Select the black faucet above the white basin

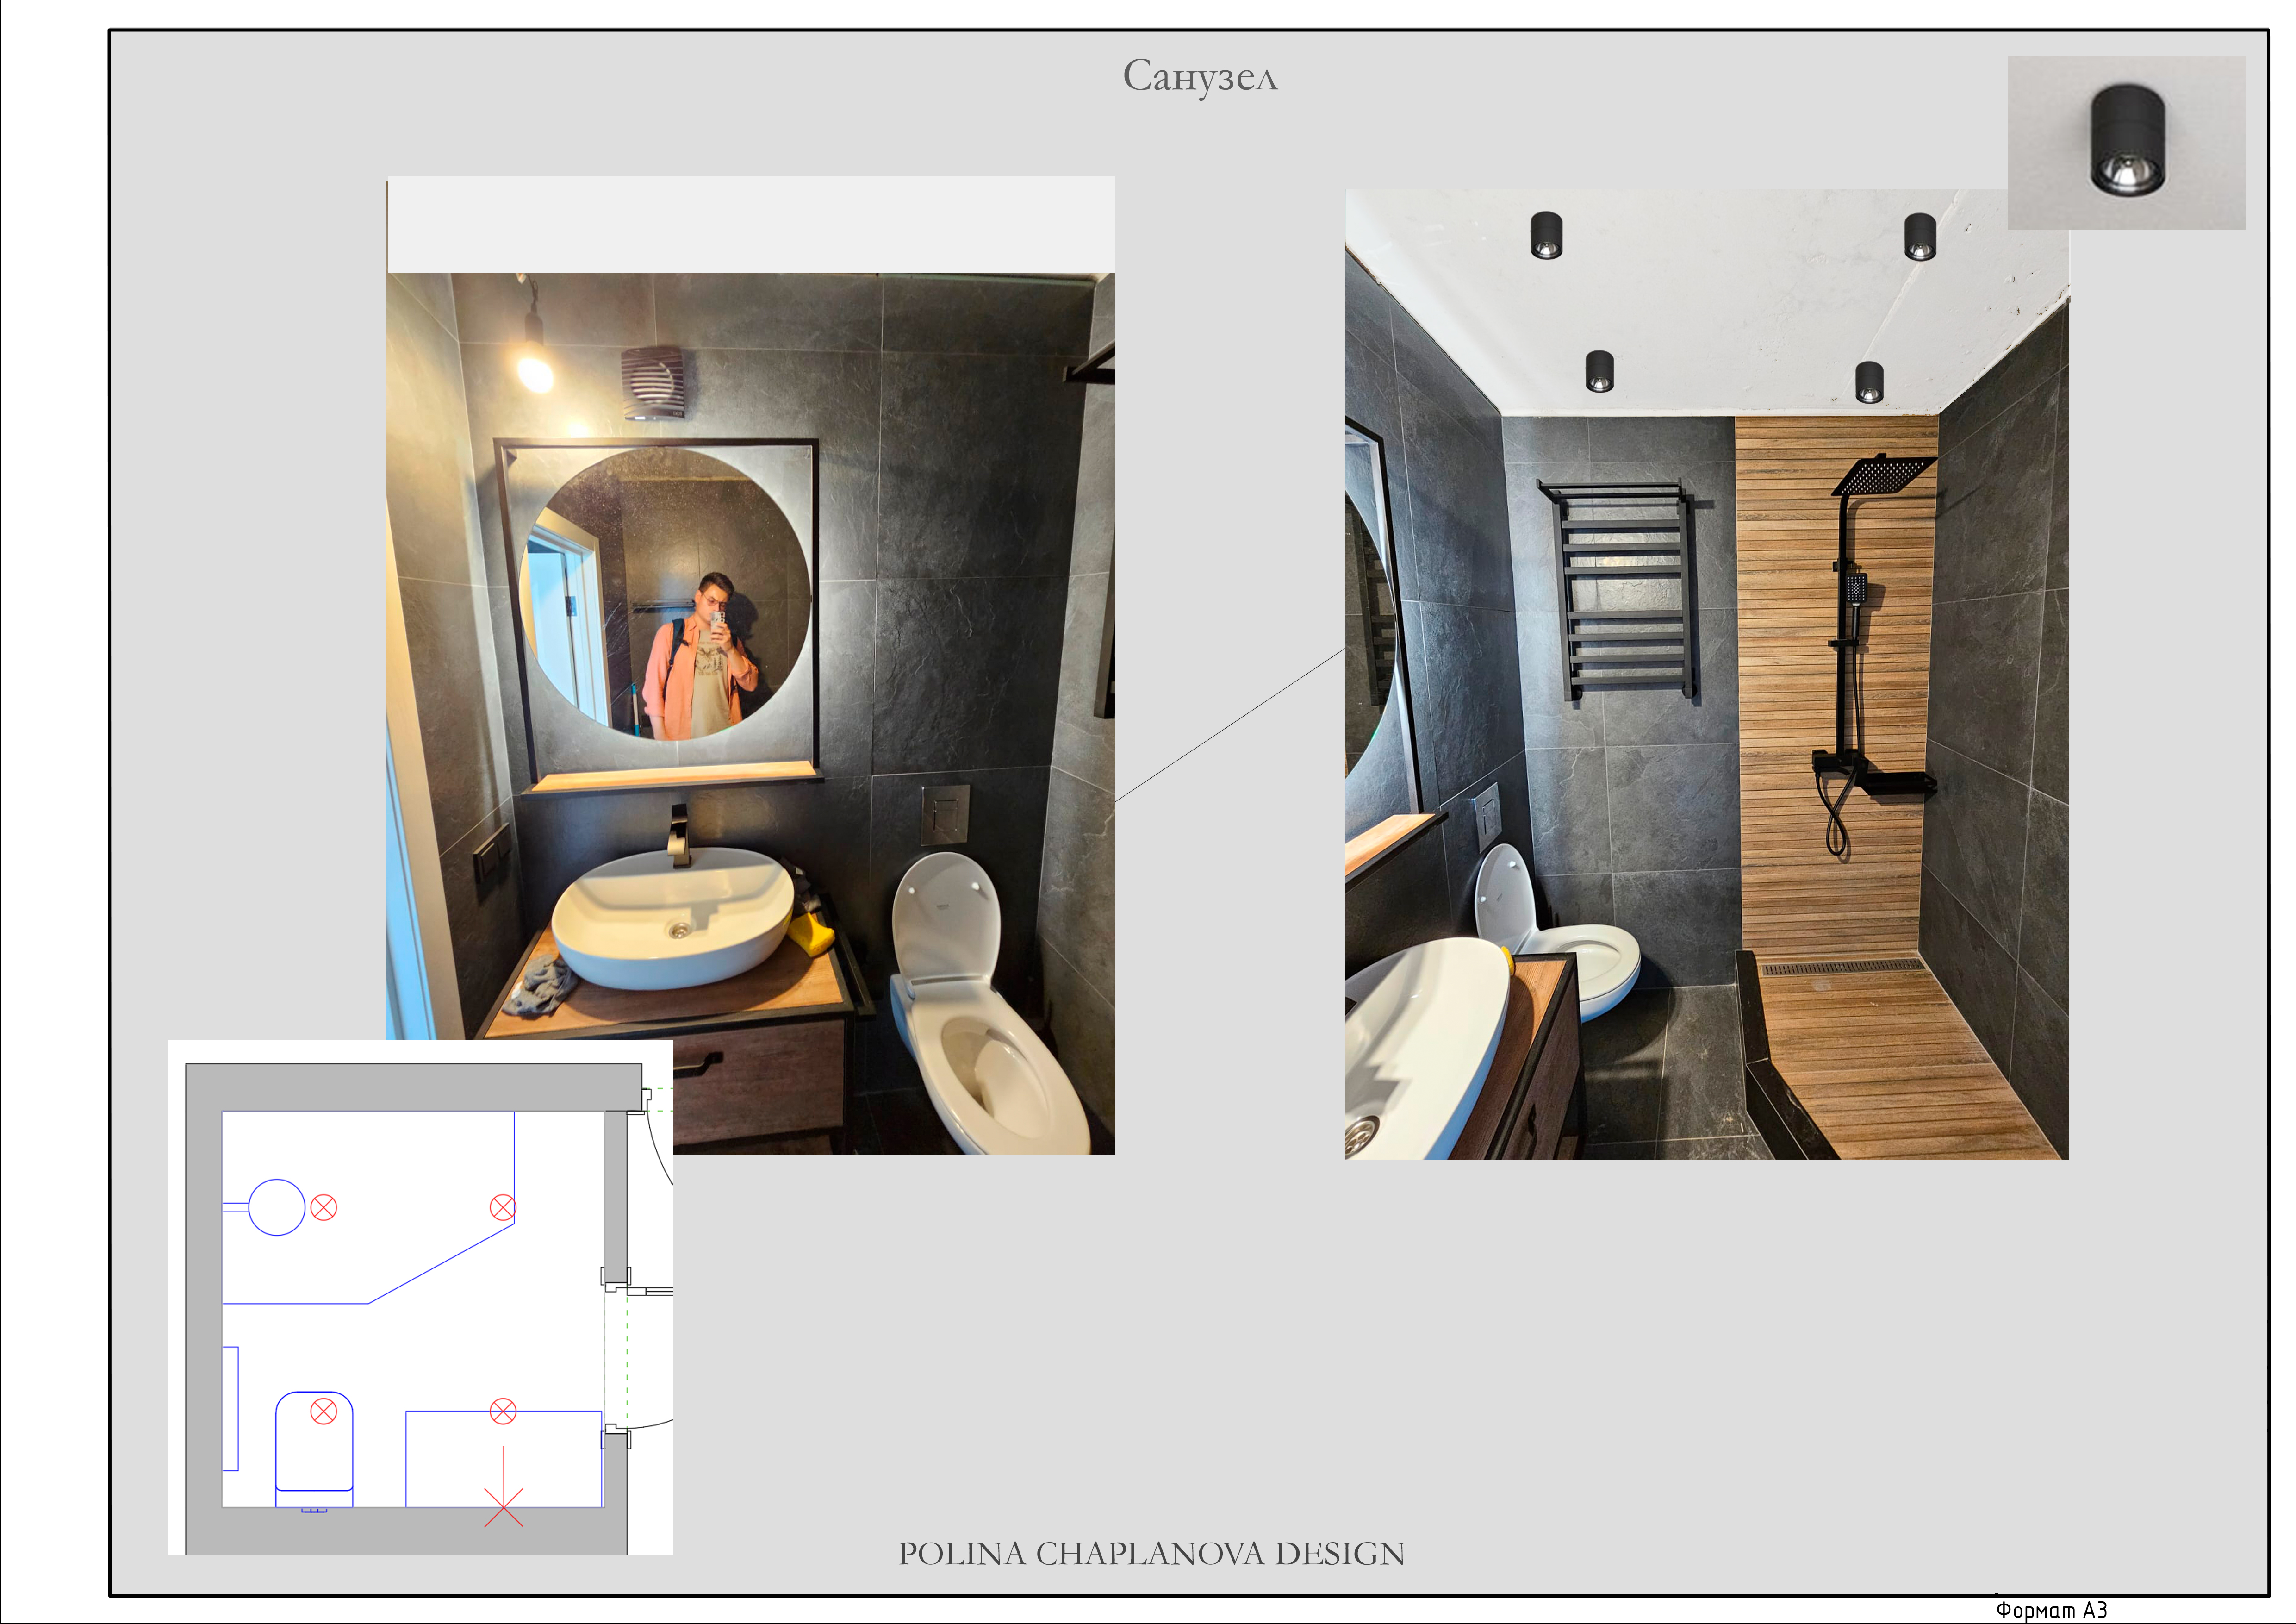(x=679, y=836)
